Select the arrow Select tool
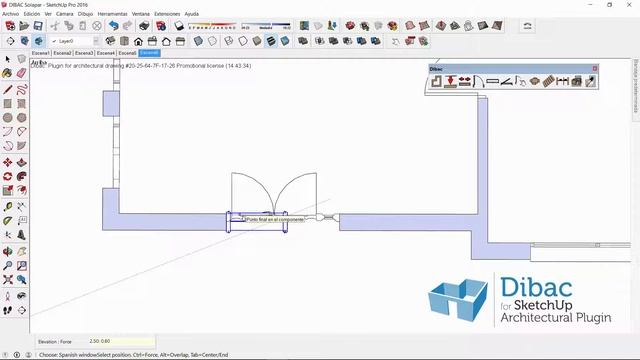The height and width of the screenshot is (360, 640). [x=7, y=60]
